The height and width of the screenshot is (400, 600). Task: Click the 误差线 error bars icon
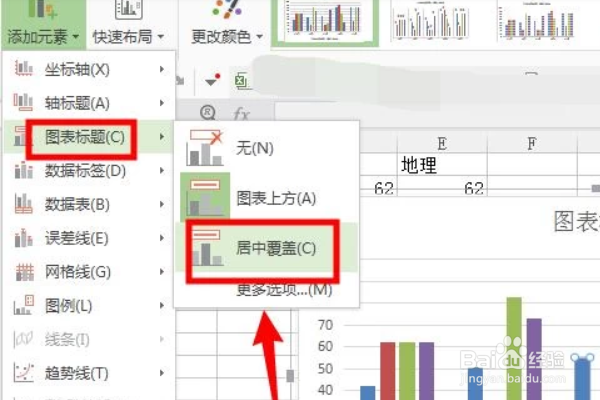click(23, 237)
